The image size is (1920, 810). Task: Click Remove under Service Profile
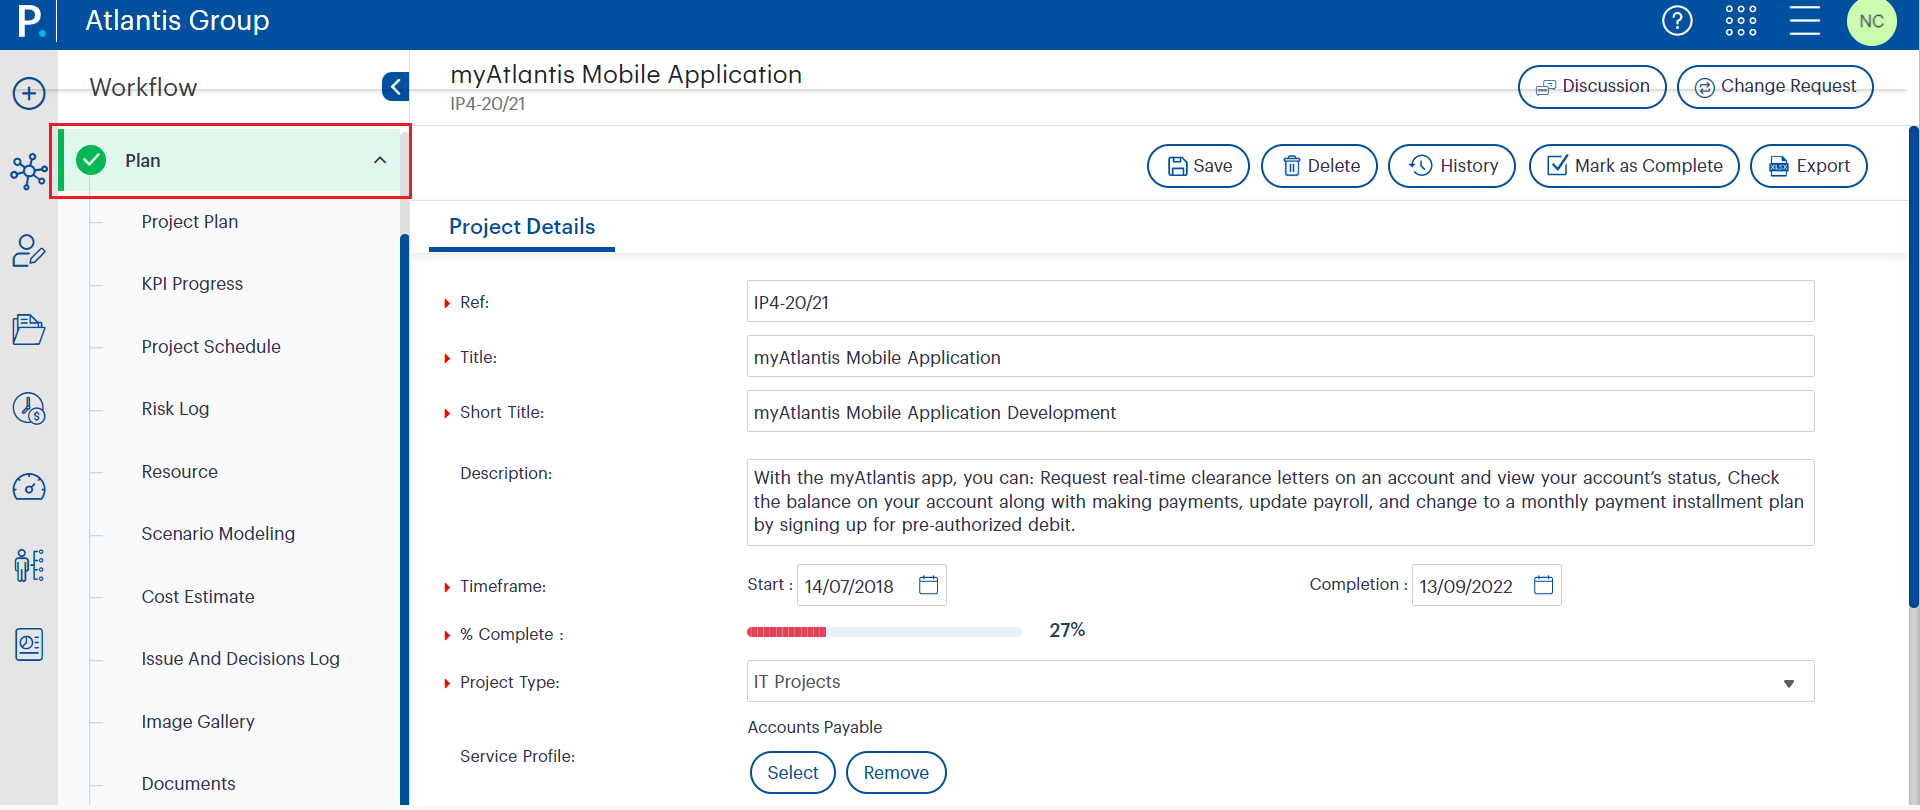[896, 772]
